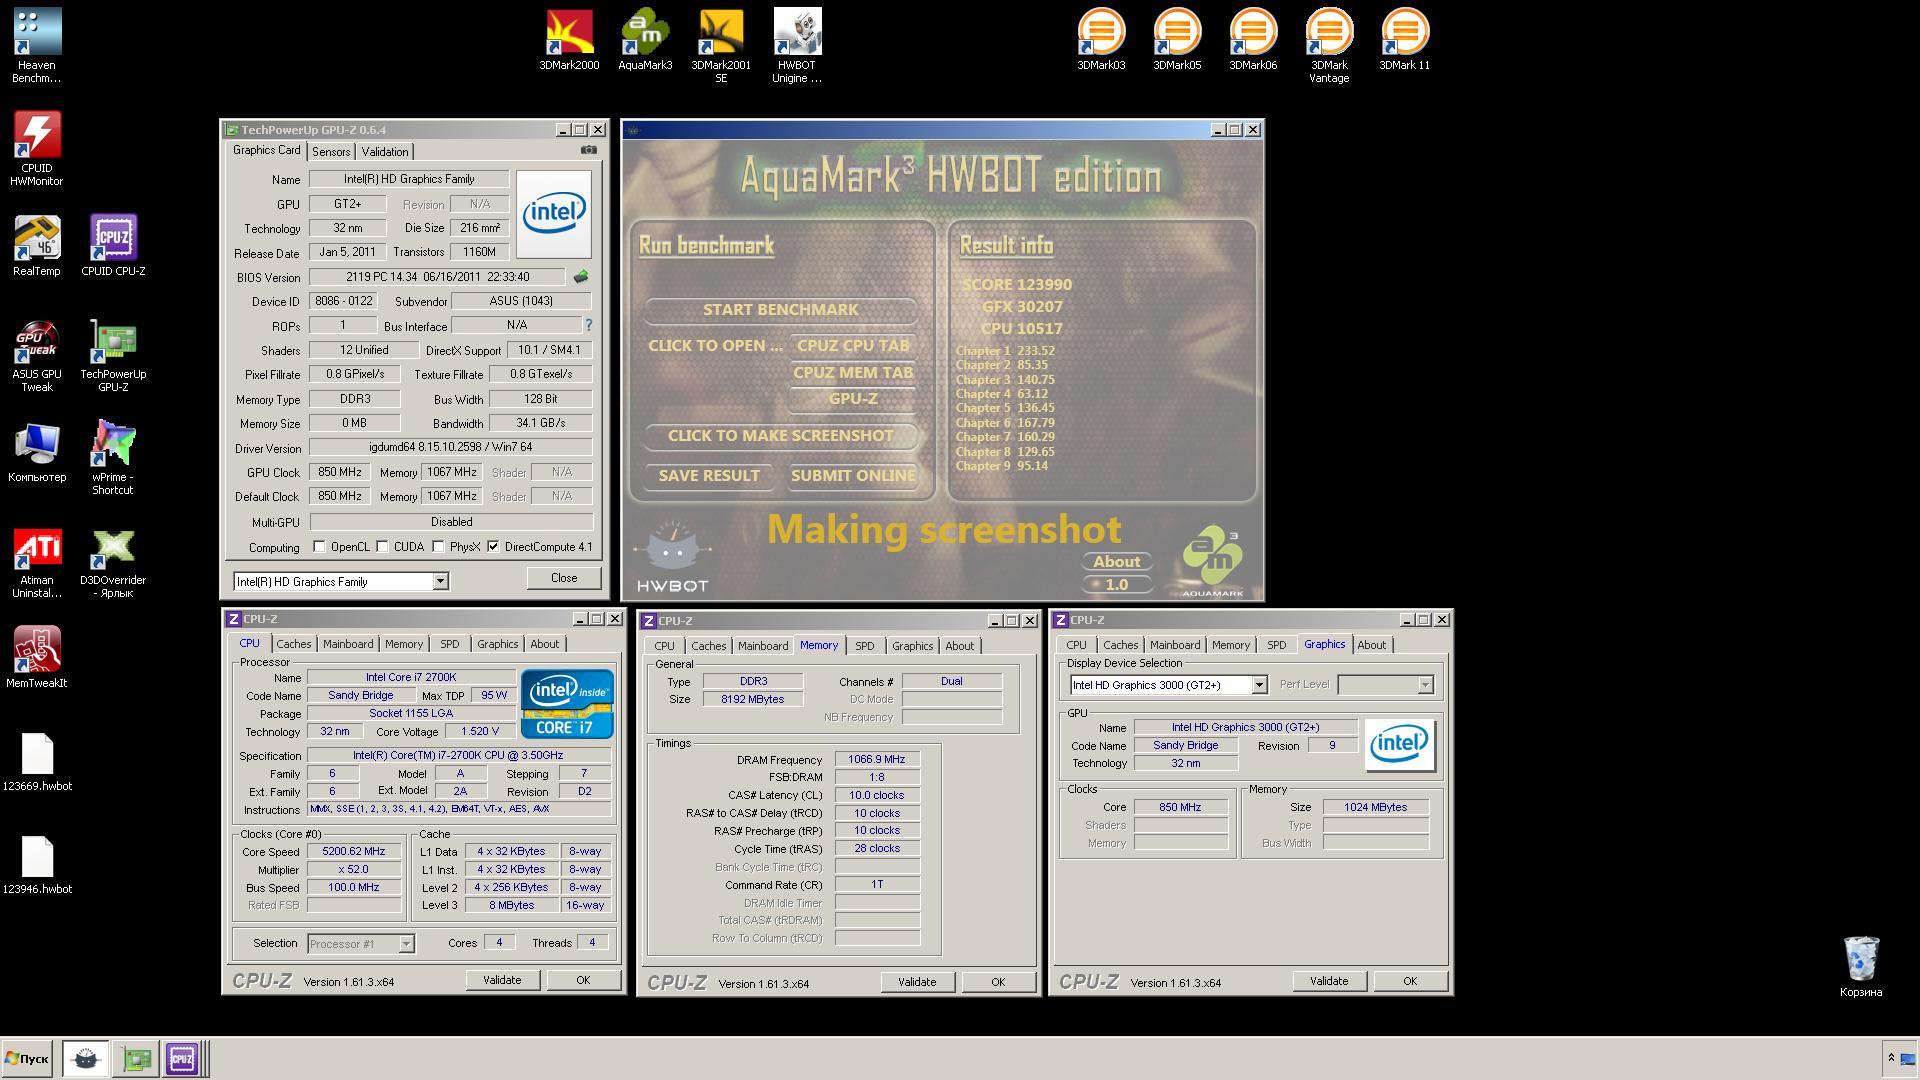This screenshot has height=1080, width=1920.
Task: Launch RealTemp desktop icon
Action: (37, 245)
